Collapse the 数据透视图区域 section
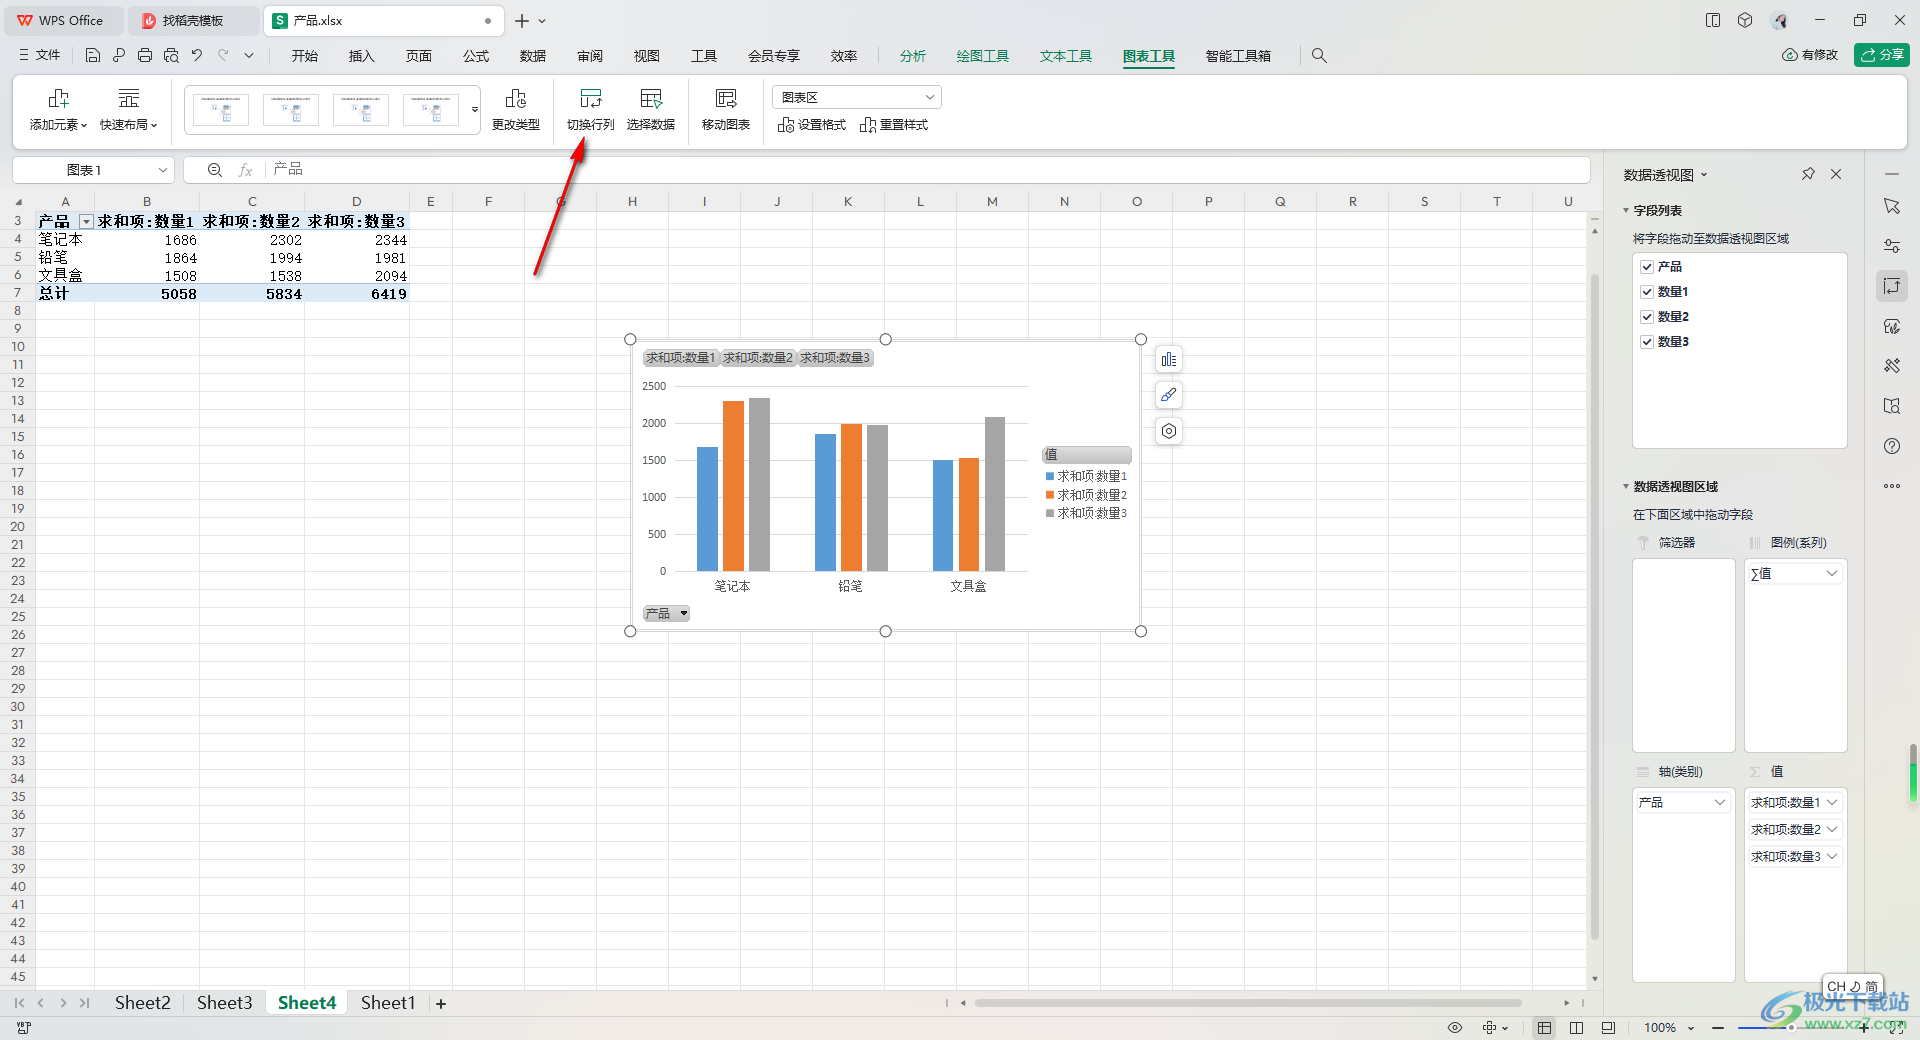 (x=1626, y=487)
